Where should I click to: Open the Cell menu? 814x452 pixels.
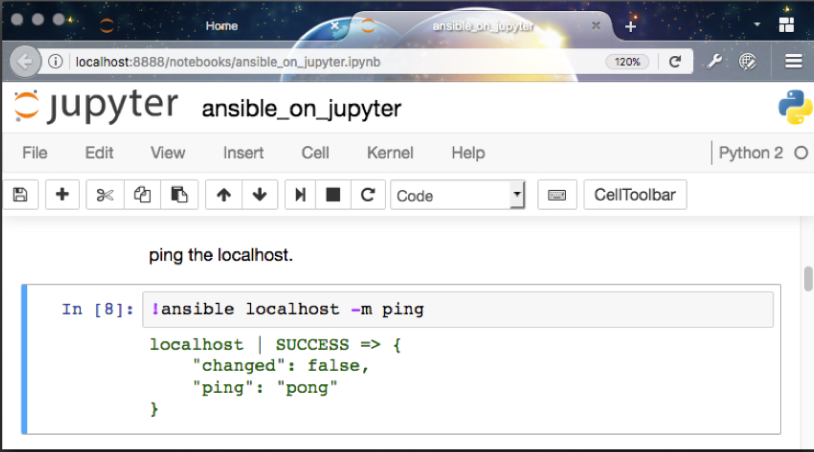tap(315, 153)
